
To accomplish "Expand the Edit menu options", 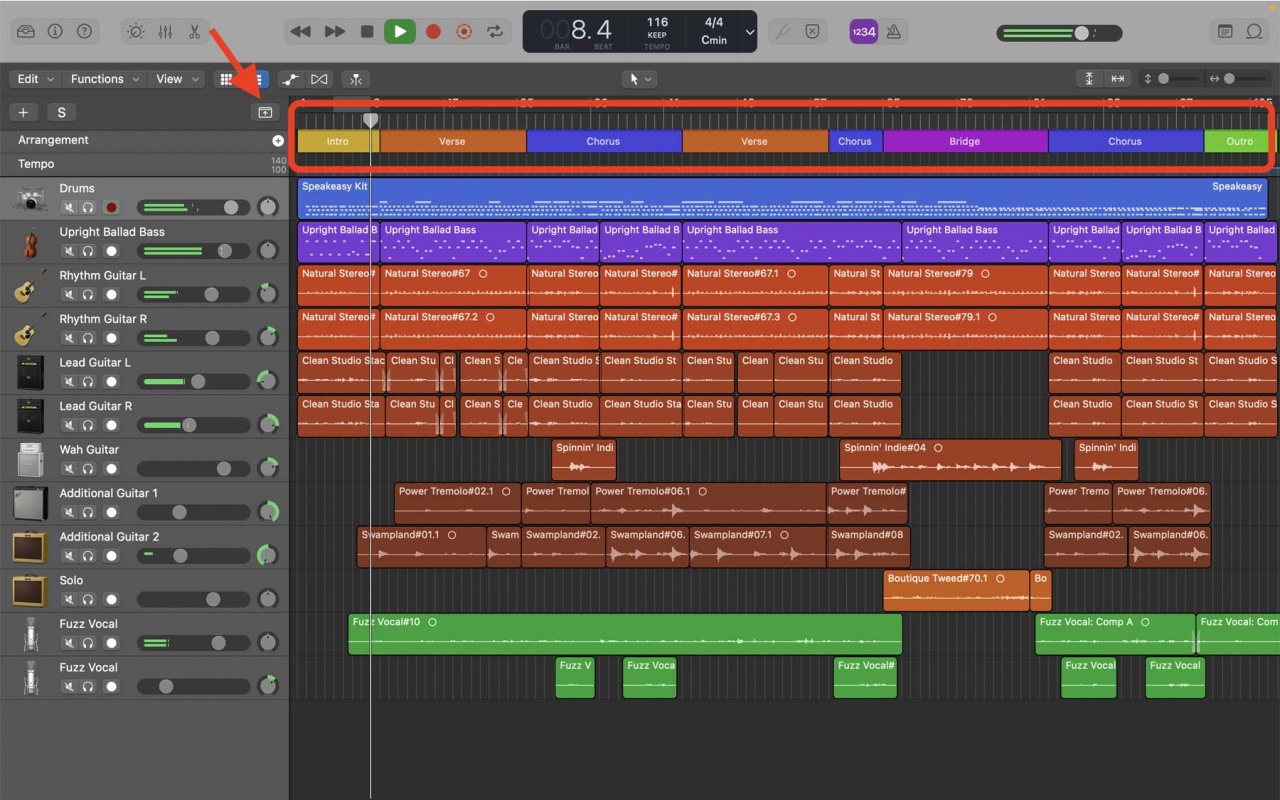I will tap(33, 79).
